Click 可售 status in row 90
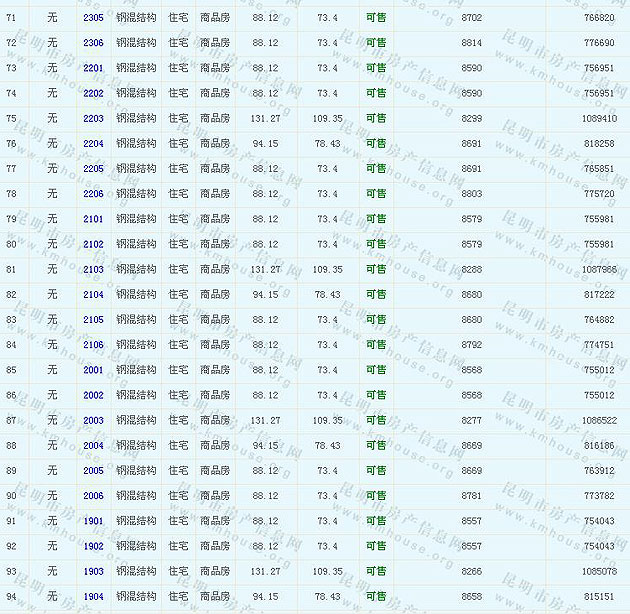 click(376, 496)
